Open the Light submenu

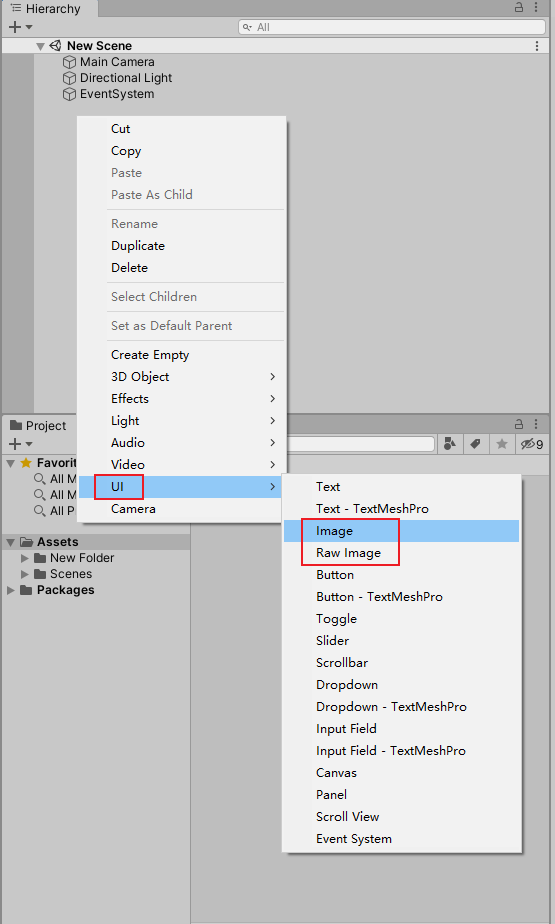(x=182, y=421)
